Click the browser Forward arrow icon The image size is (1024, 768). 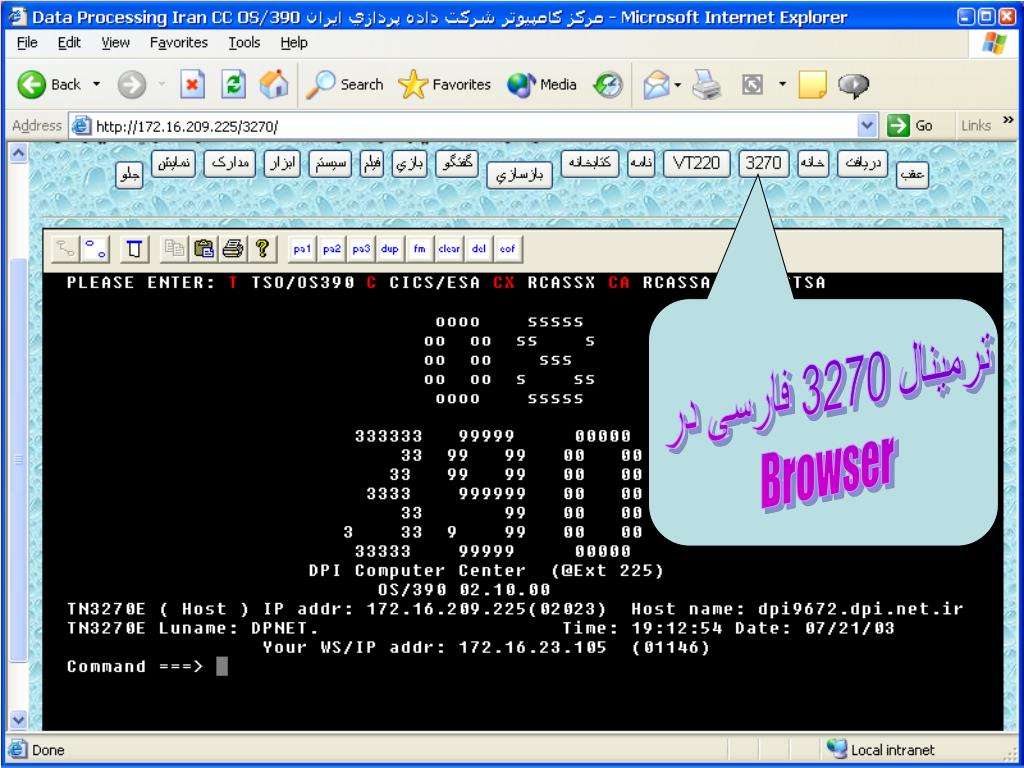click(x=131, y=85)
